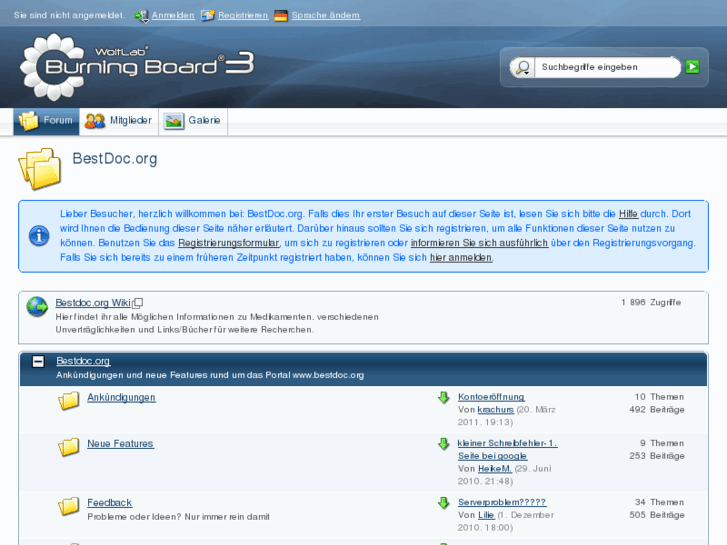727x545 pixels.
Task: Click the globe icon beside Bestdoc.org Wiki
Action: click(37, 307)
